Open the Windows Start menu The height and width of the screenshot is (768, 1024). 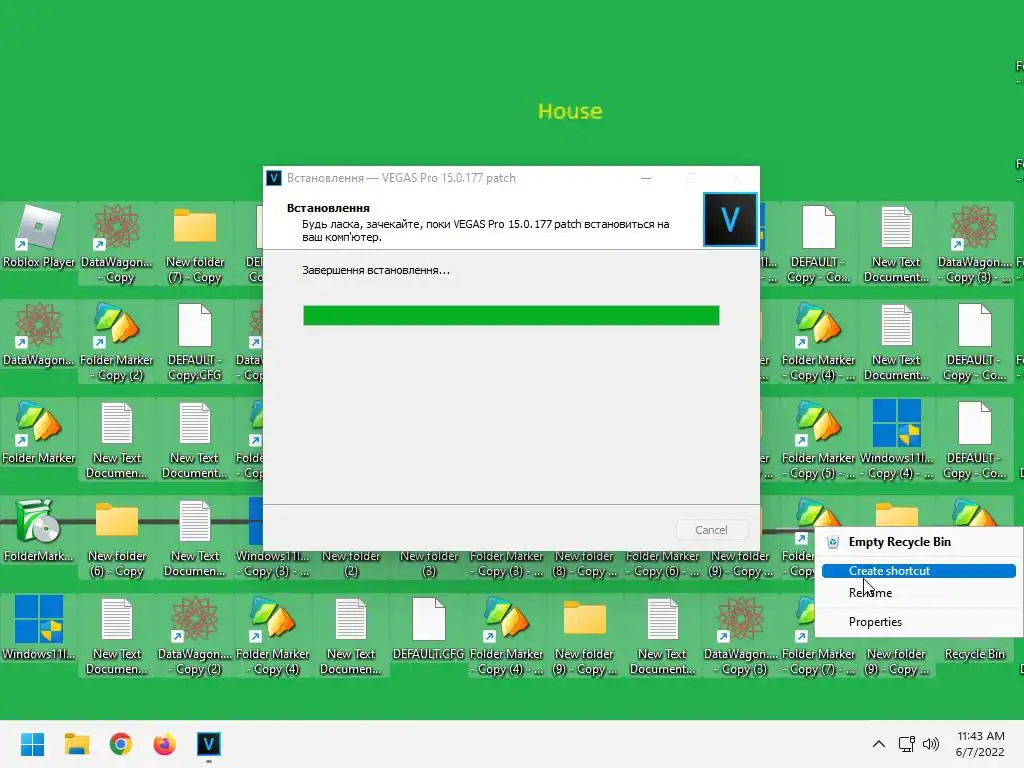[x=32, y=744]
